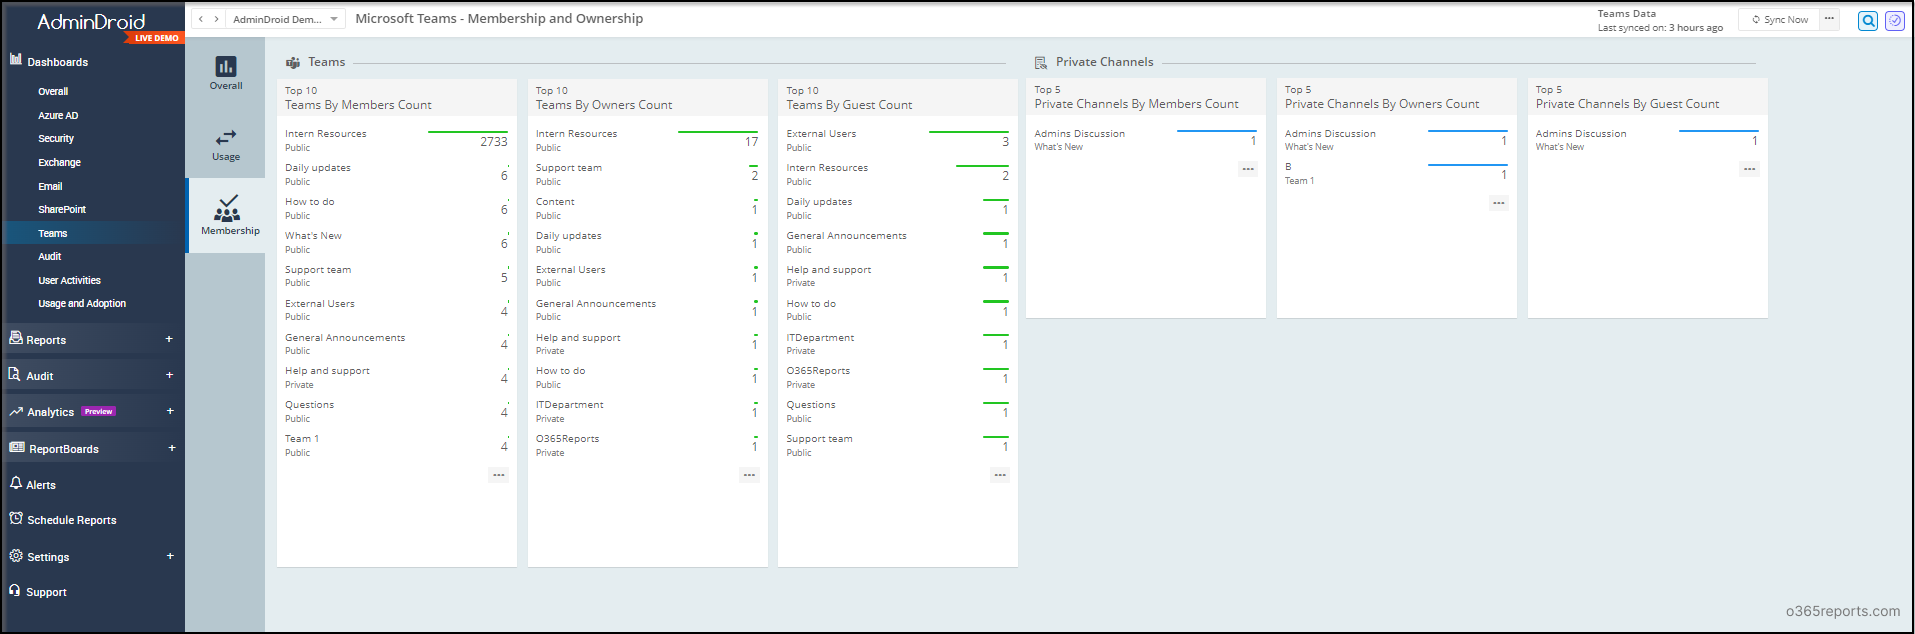Click the ReportBoards sidebar icon
The height and width of the screenshot is (634, 1915).
[17, 447]
